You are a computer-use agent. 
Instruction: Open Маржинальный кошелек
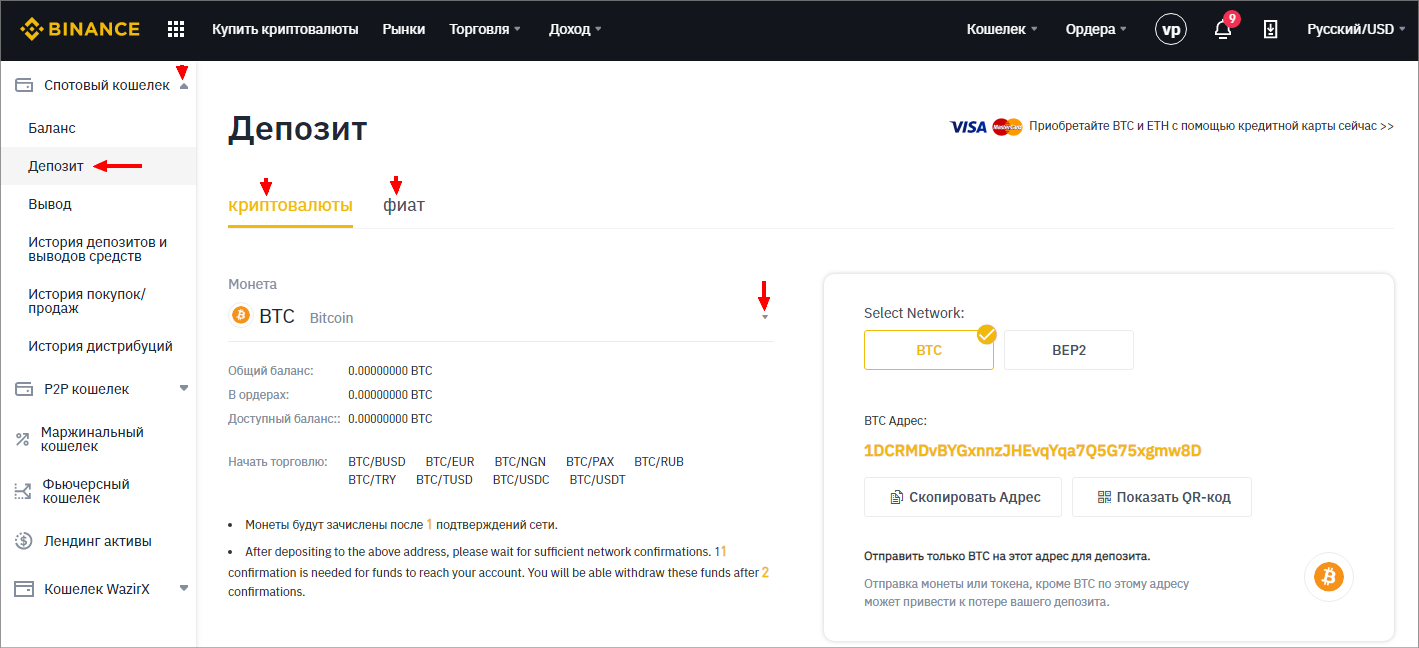[92, 439]
